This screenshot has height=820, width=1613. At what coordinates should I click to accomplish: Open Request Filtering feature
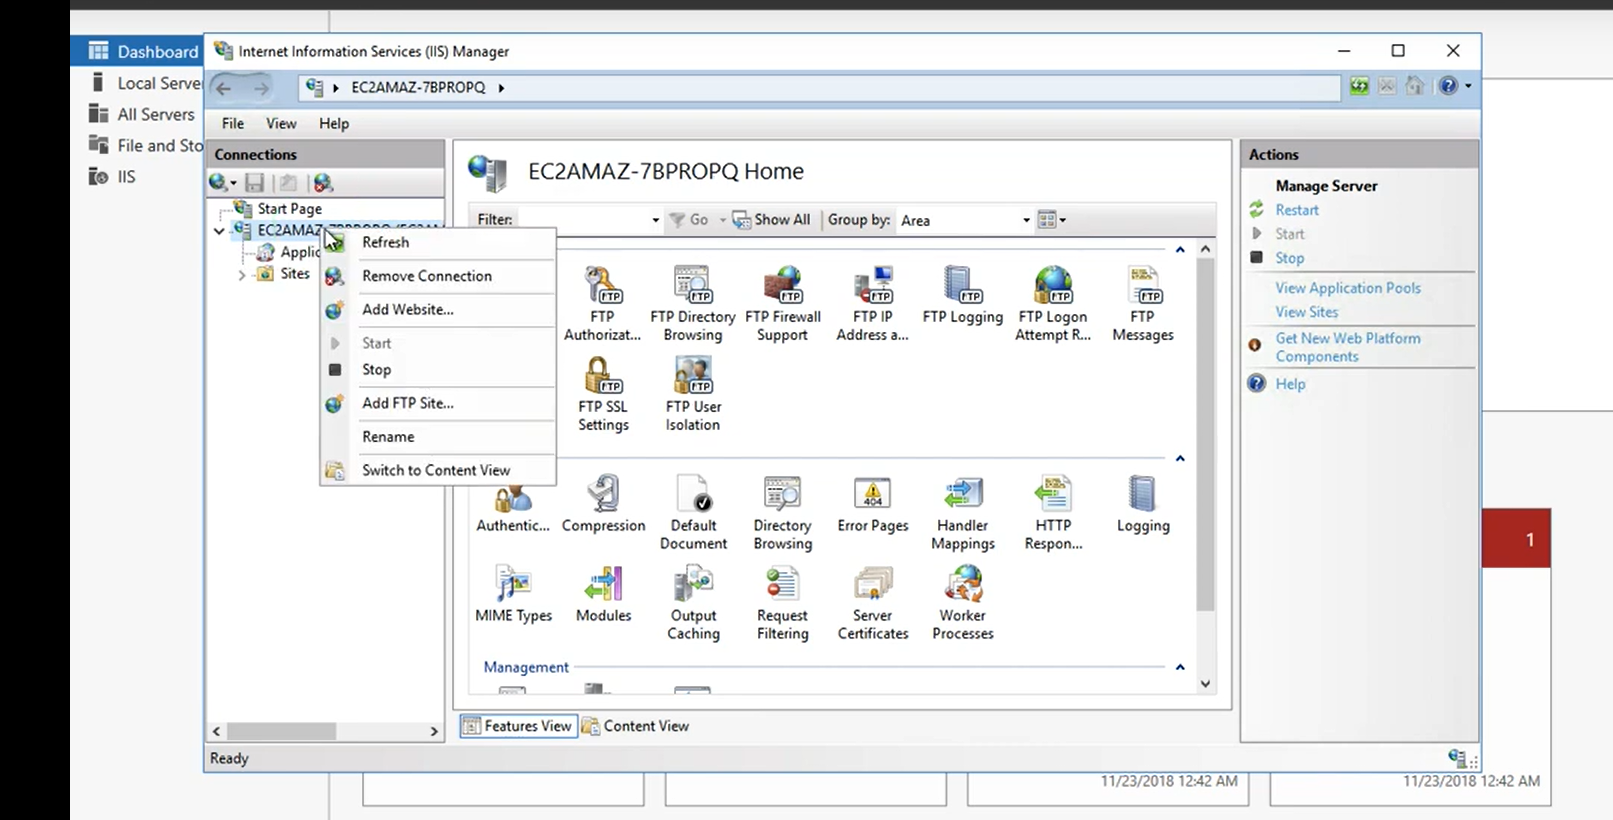(782, 602)
